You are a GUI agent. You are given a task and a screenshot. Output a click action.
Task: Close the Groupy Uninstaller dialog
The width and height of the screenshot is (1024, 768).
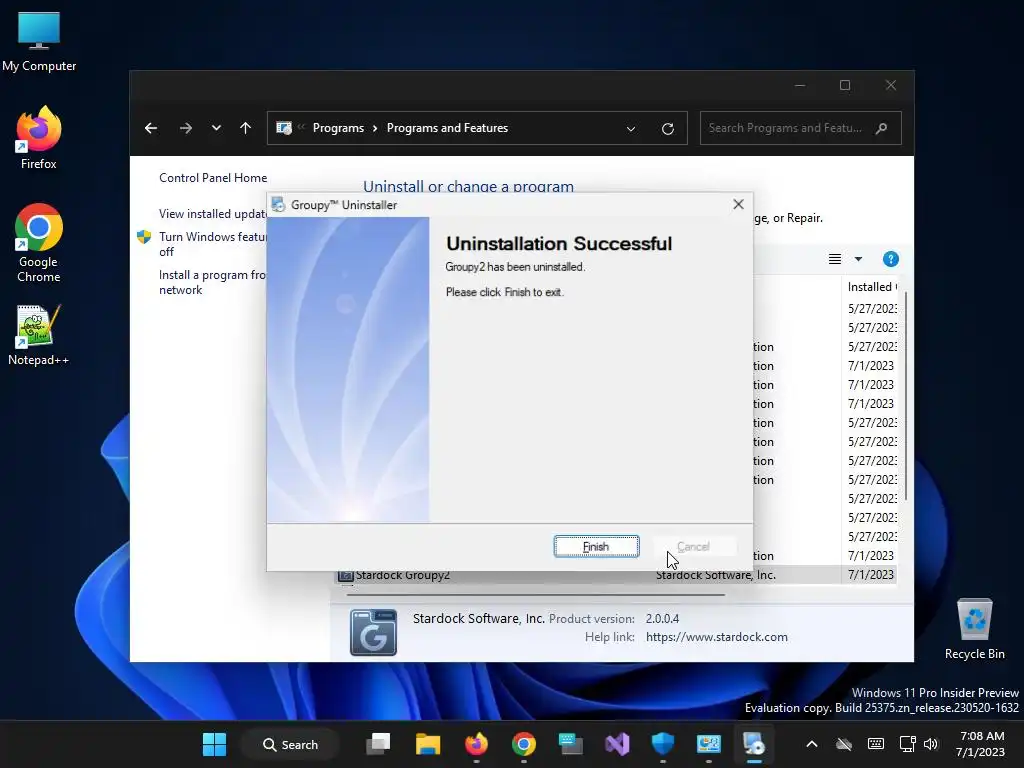738,204
